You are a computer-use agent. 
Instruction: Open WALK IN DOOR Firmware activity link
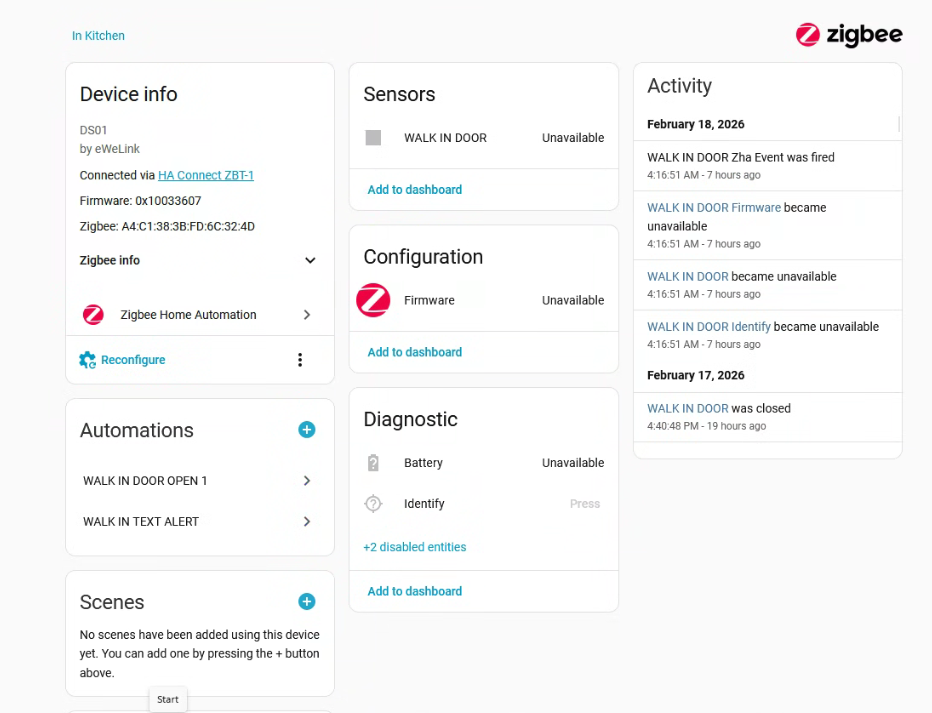click(x=714, y=208)
